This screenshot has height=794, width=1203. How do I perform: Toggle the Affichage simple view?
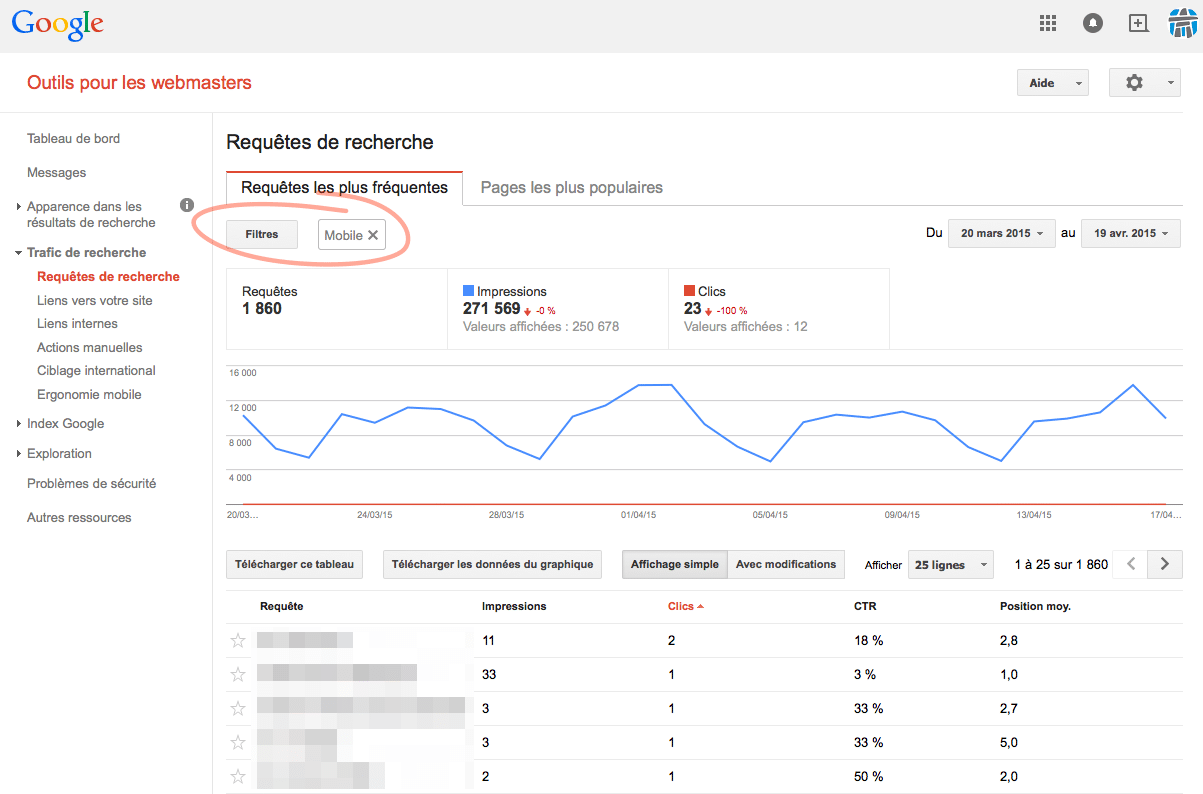674,565
